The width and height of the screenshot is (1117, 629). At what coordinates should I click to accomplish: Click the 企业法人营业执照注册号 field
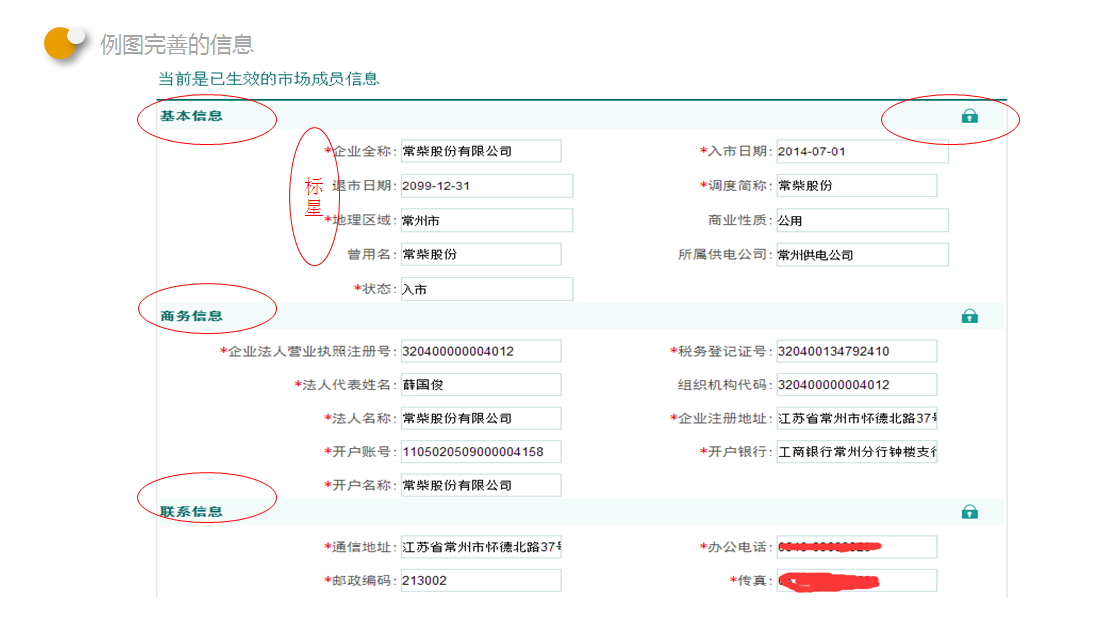[x=481, y=351]
